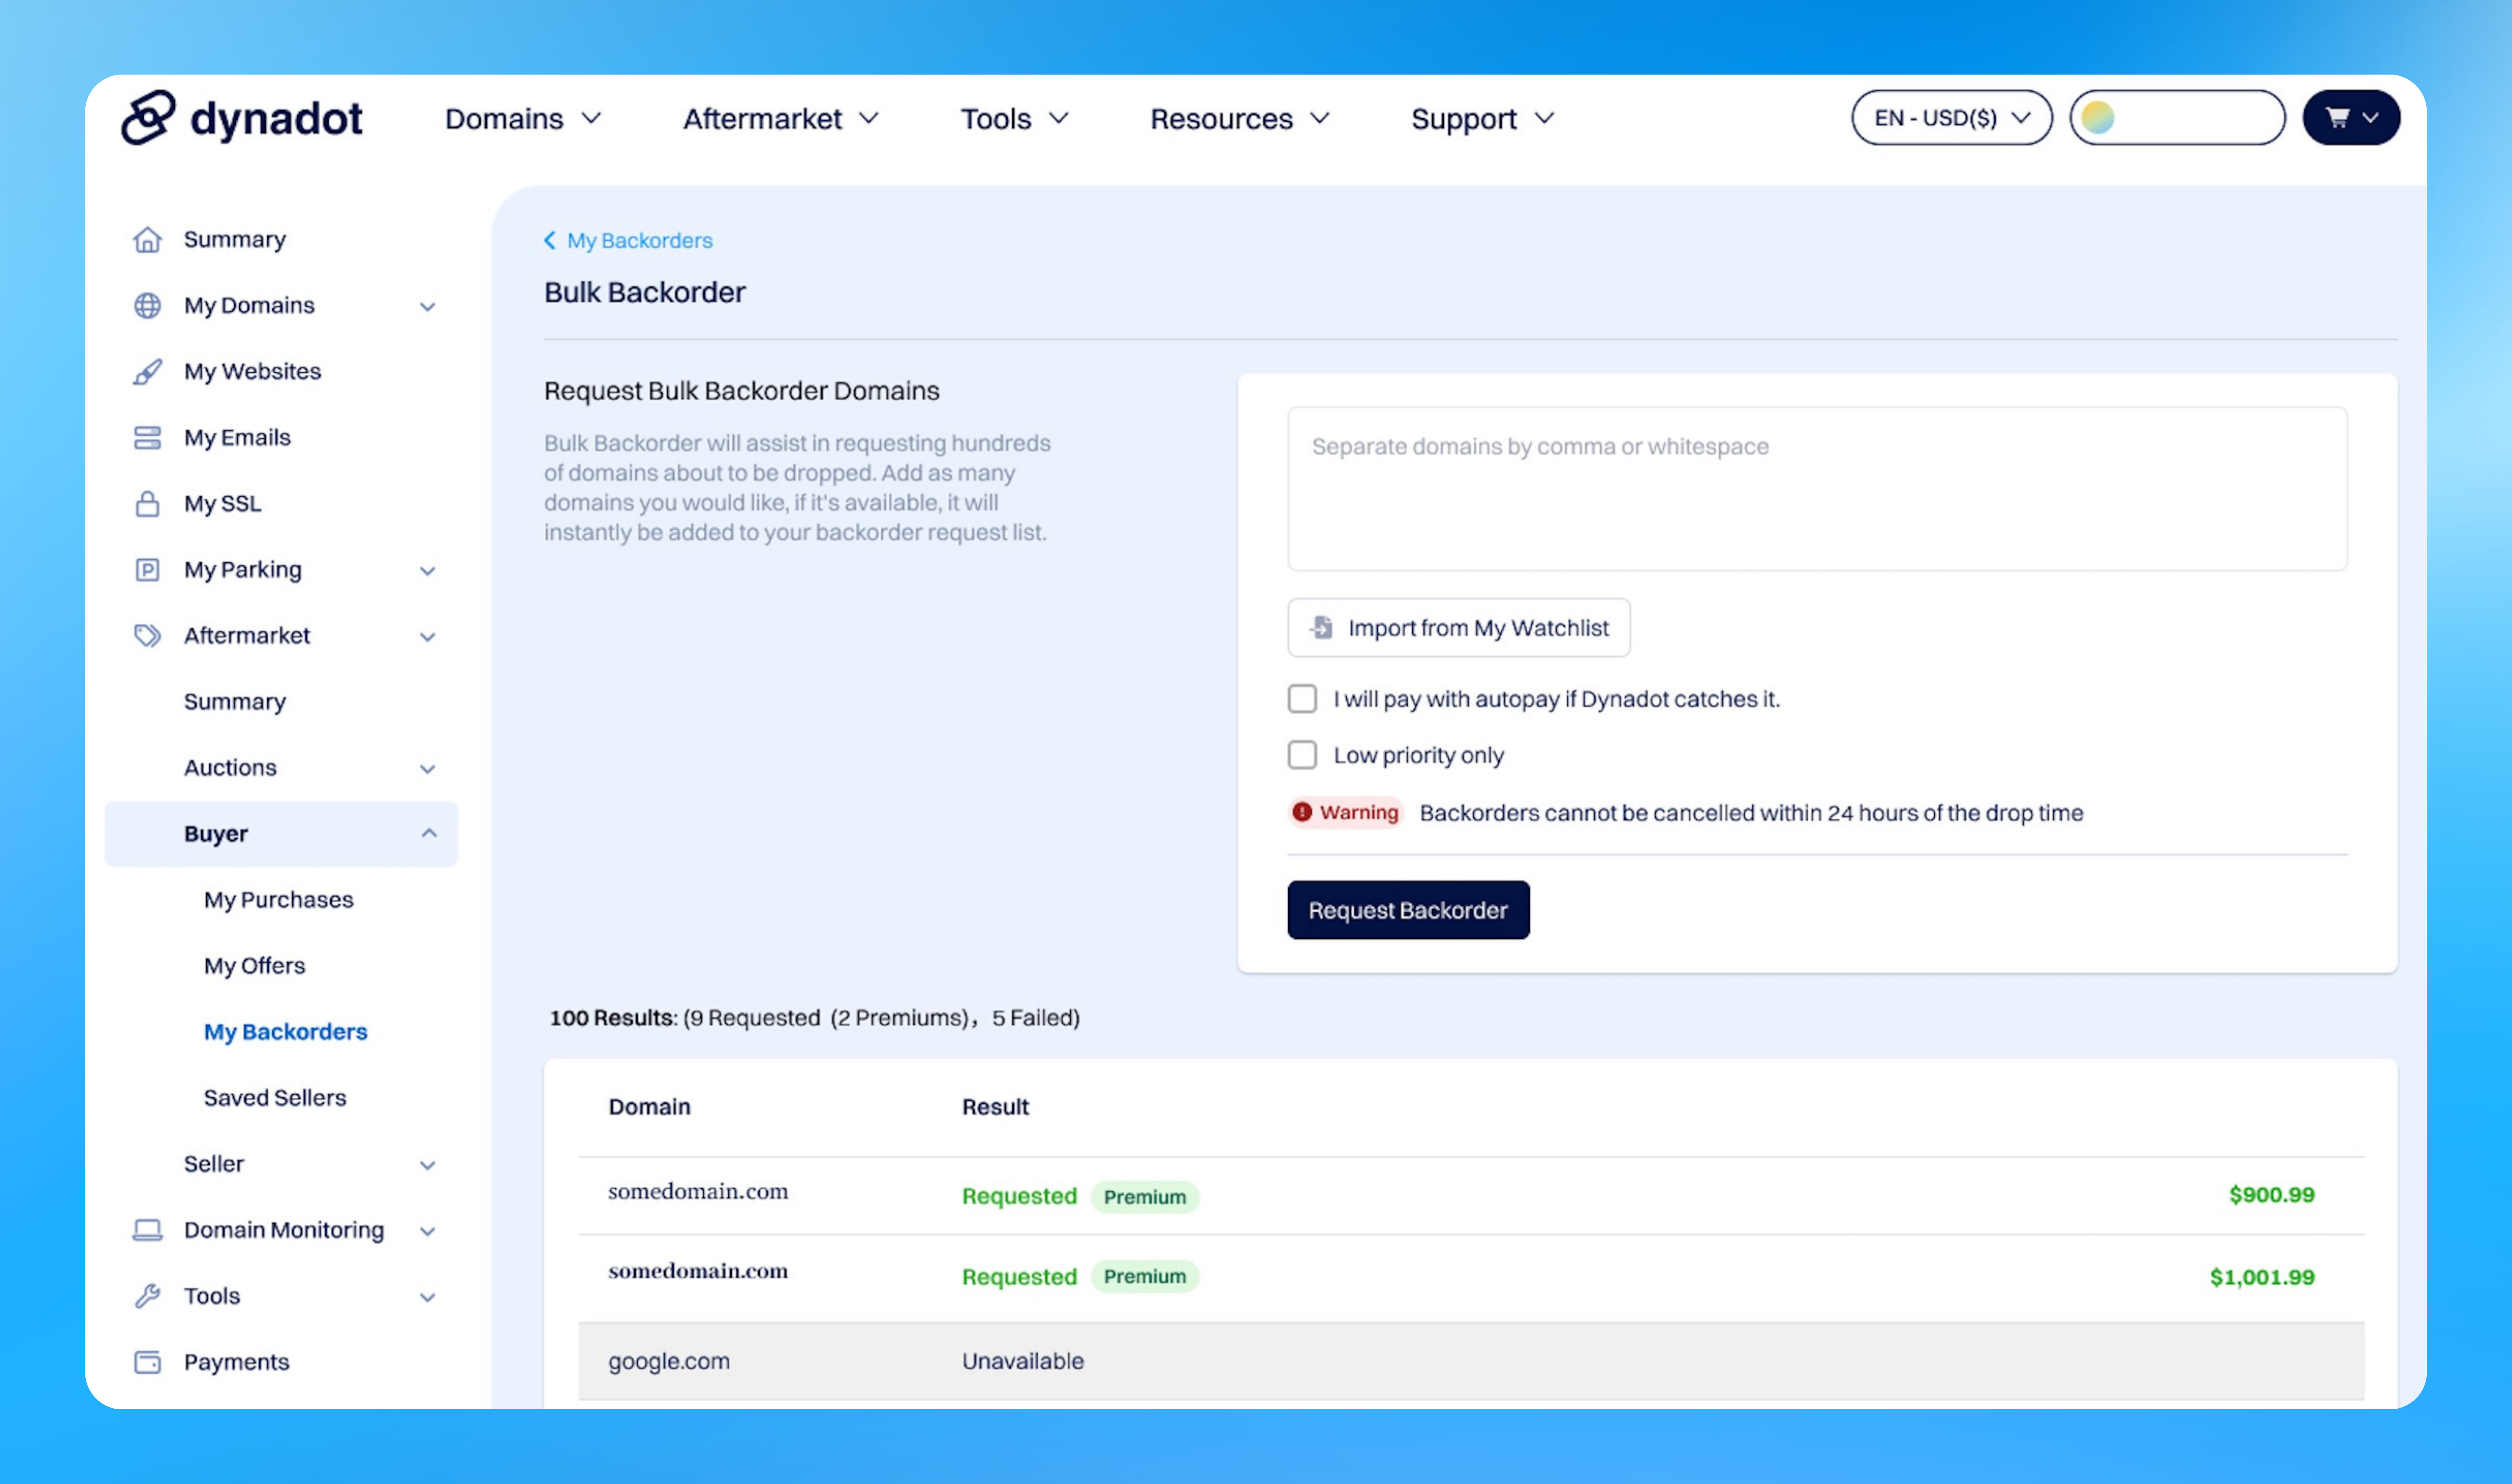Screen dimensions: 2512x1484
Task: Click the My SSL lock icon
Action: tap(147, 504)
